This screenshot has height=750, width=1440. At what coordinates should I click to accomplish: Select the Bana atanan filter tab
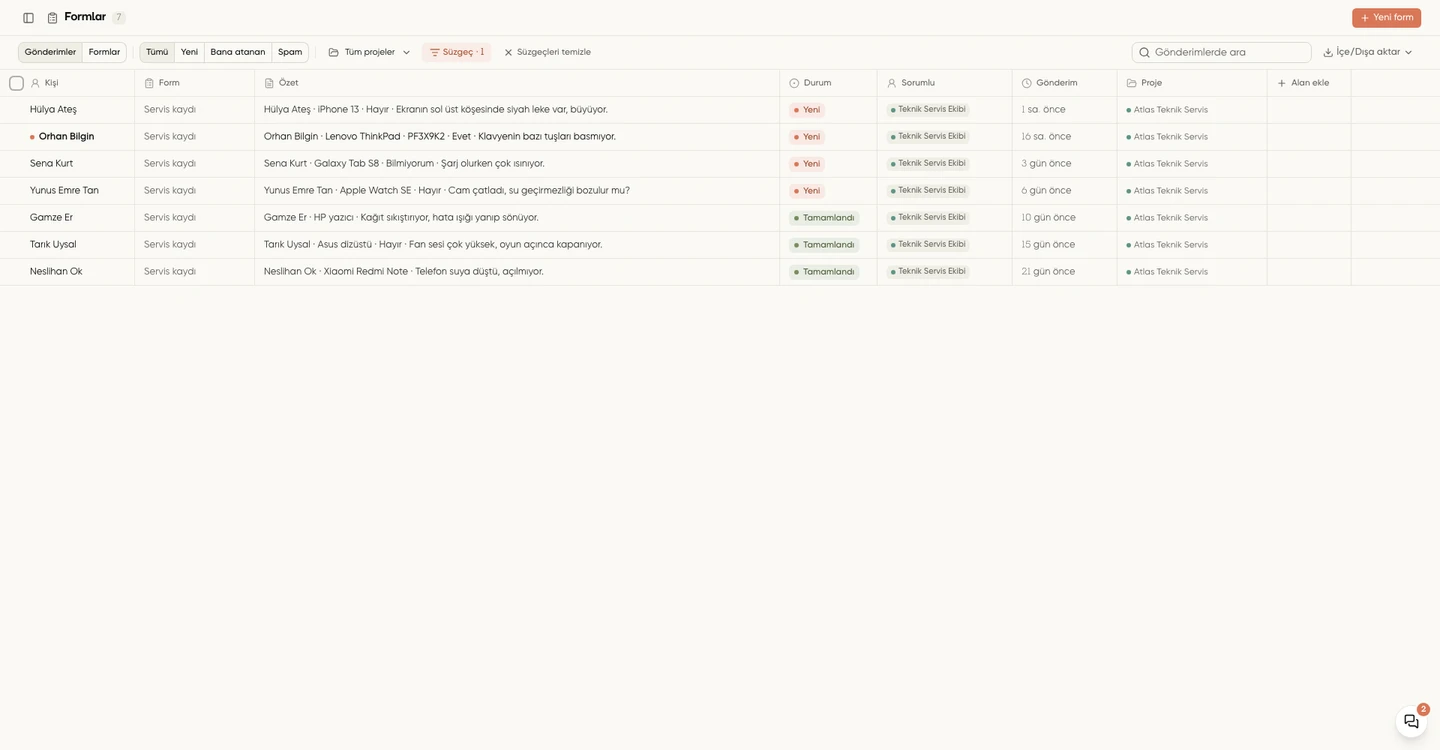pyautogui.click(x=238, y=52)
